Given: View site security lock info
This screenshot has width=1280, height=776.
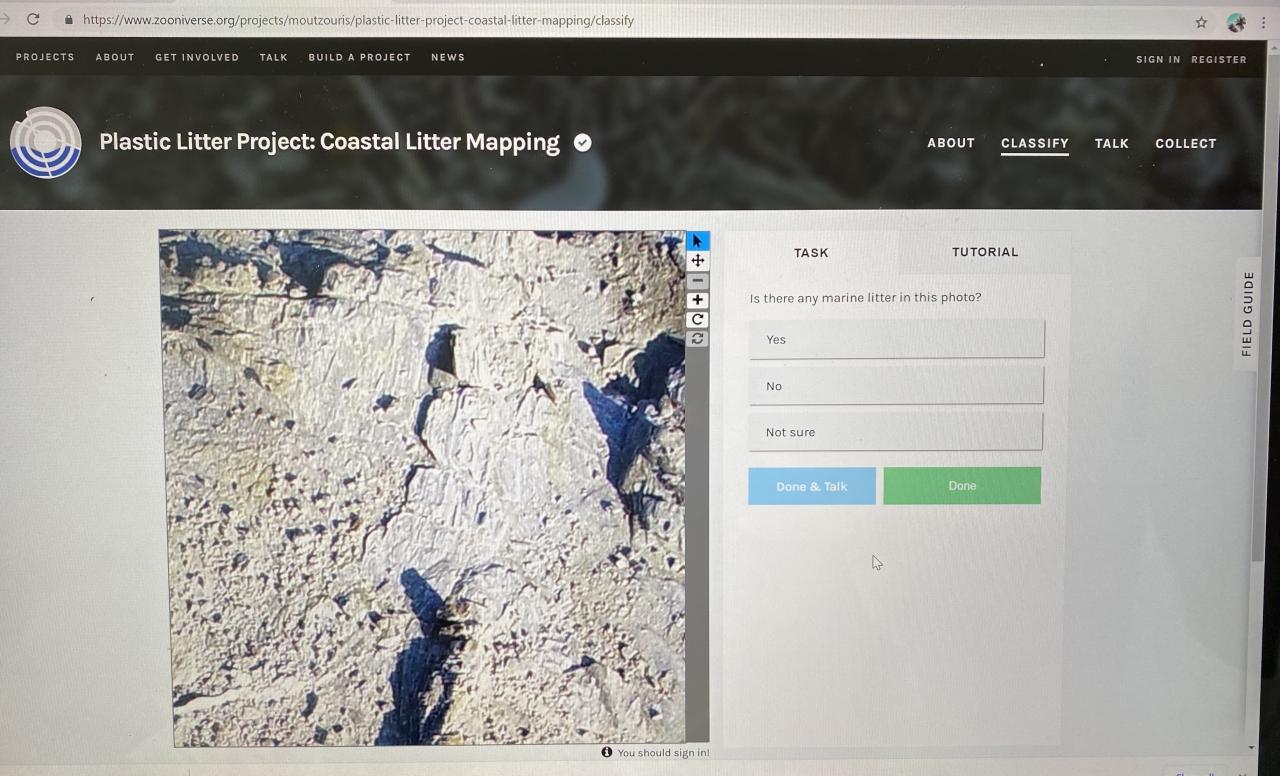Looking at the screenshot, I should point(69,20).
